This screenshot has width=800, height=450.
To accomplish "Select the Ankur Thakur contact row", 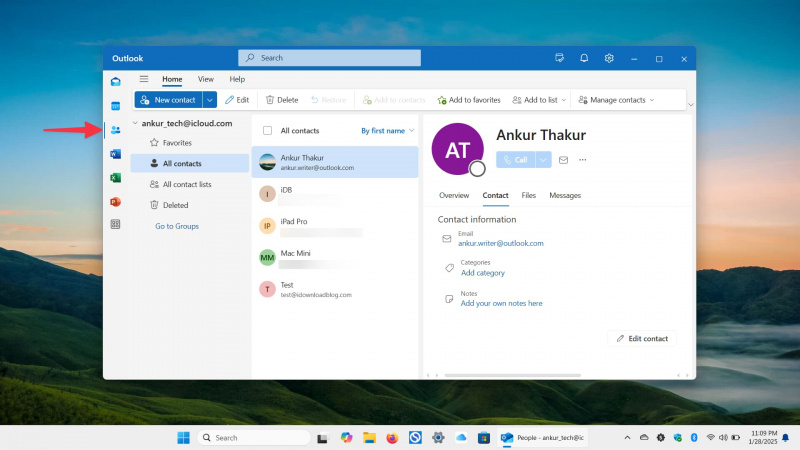I will [335, 162].
